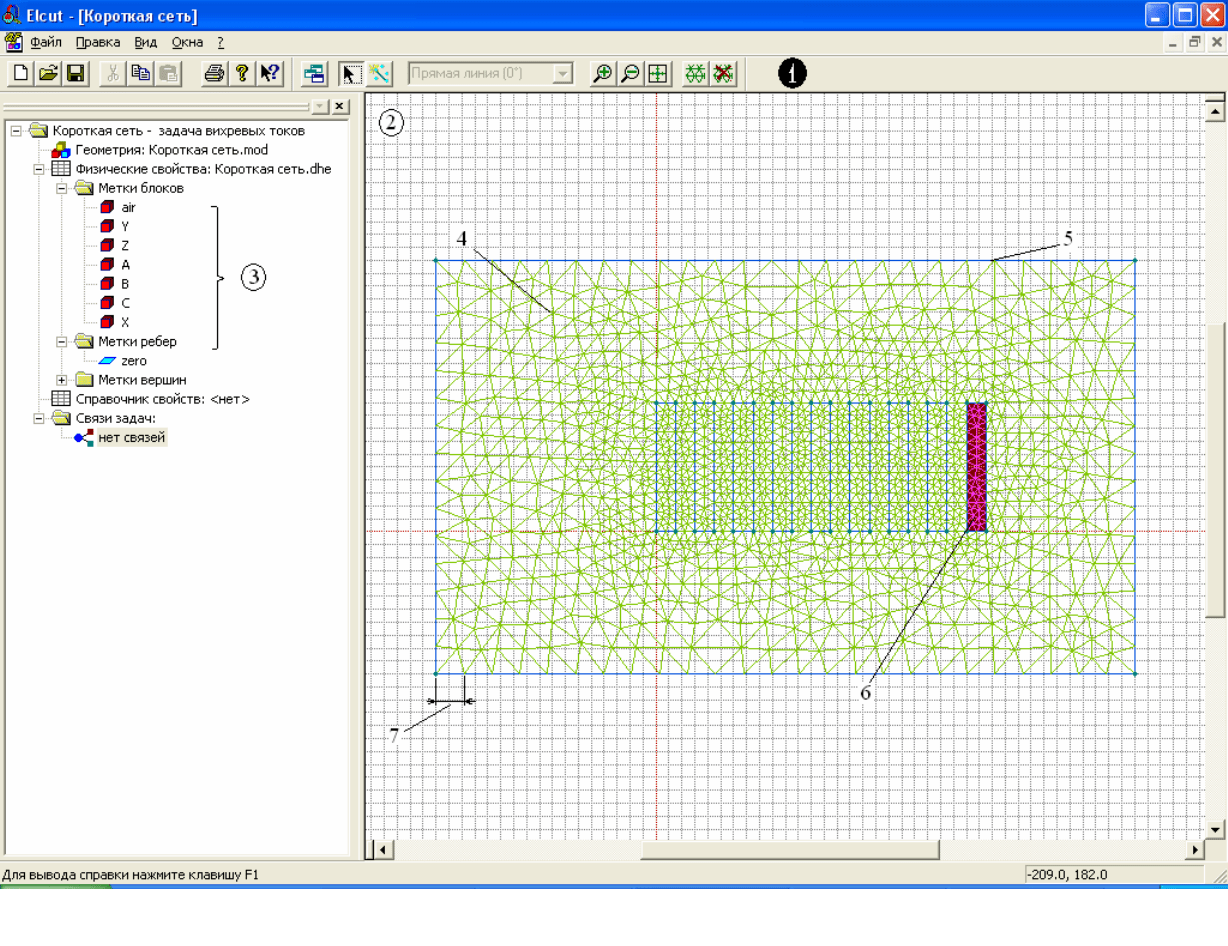Image resolution: width=1228 pixels, height=946 pixels.
Task: Click the magenta-filled block in the model
Action: click(976, 467)
